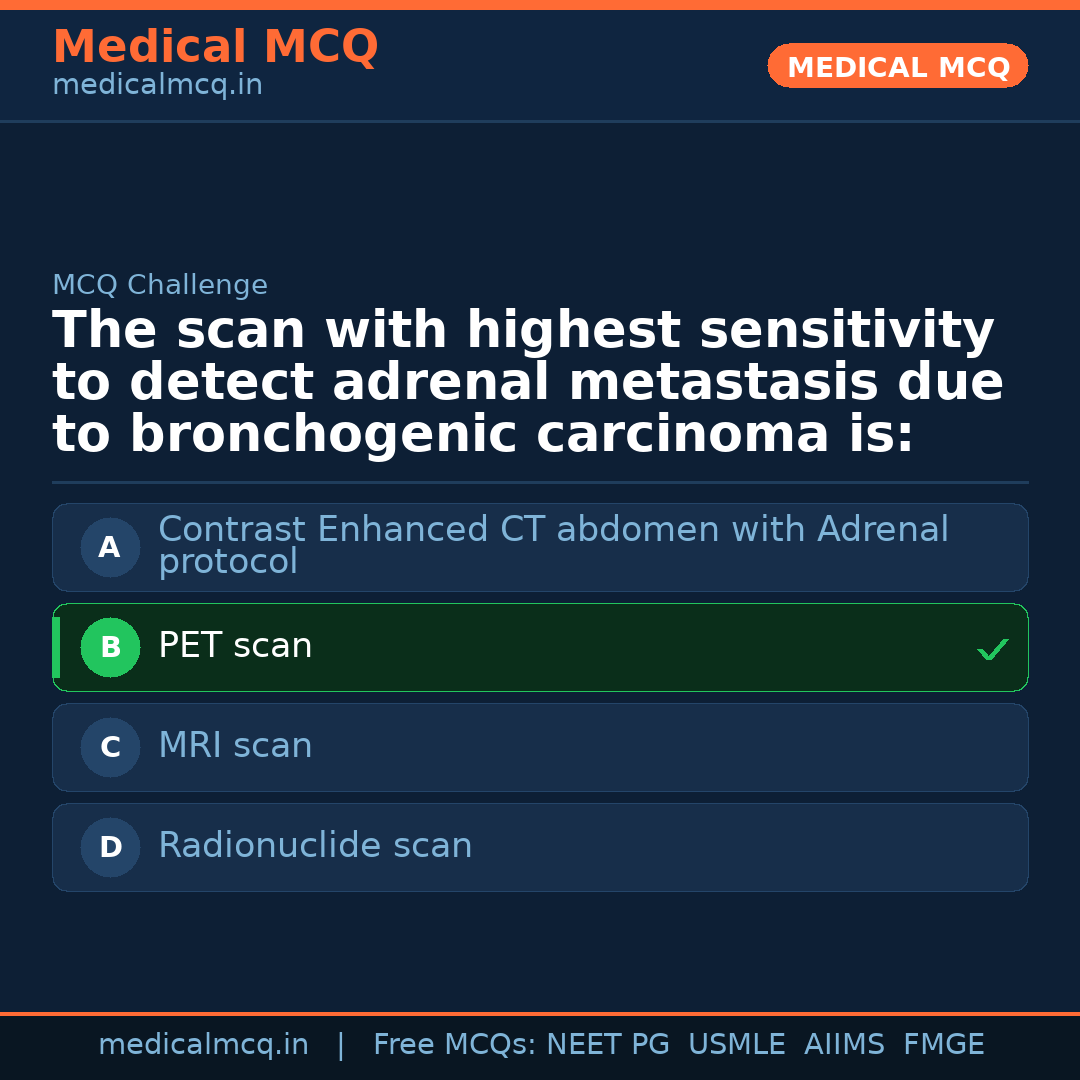Pick the Radionuclide scan answer text
Viewport: 1080px width, 1080px height.
pyautogui.click(x=315, y=847)
